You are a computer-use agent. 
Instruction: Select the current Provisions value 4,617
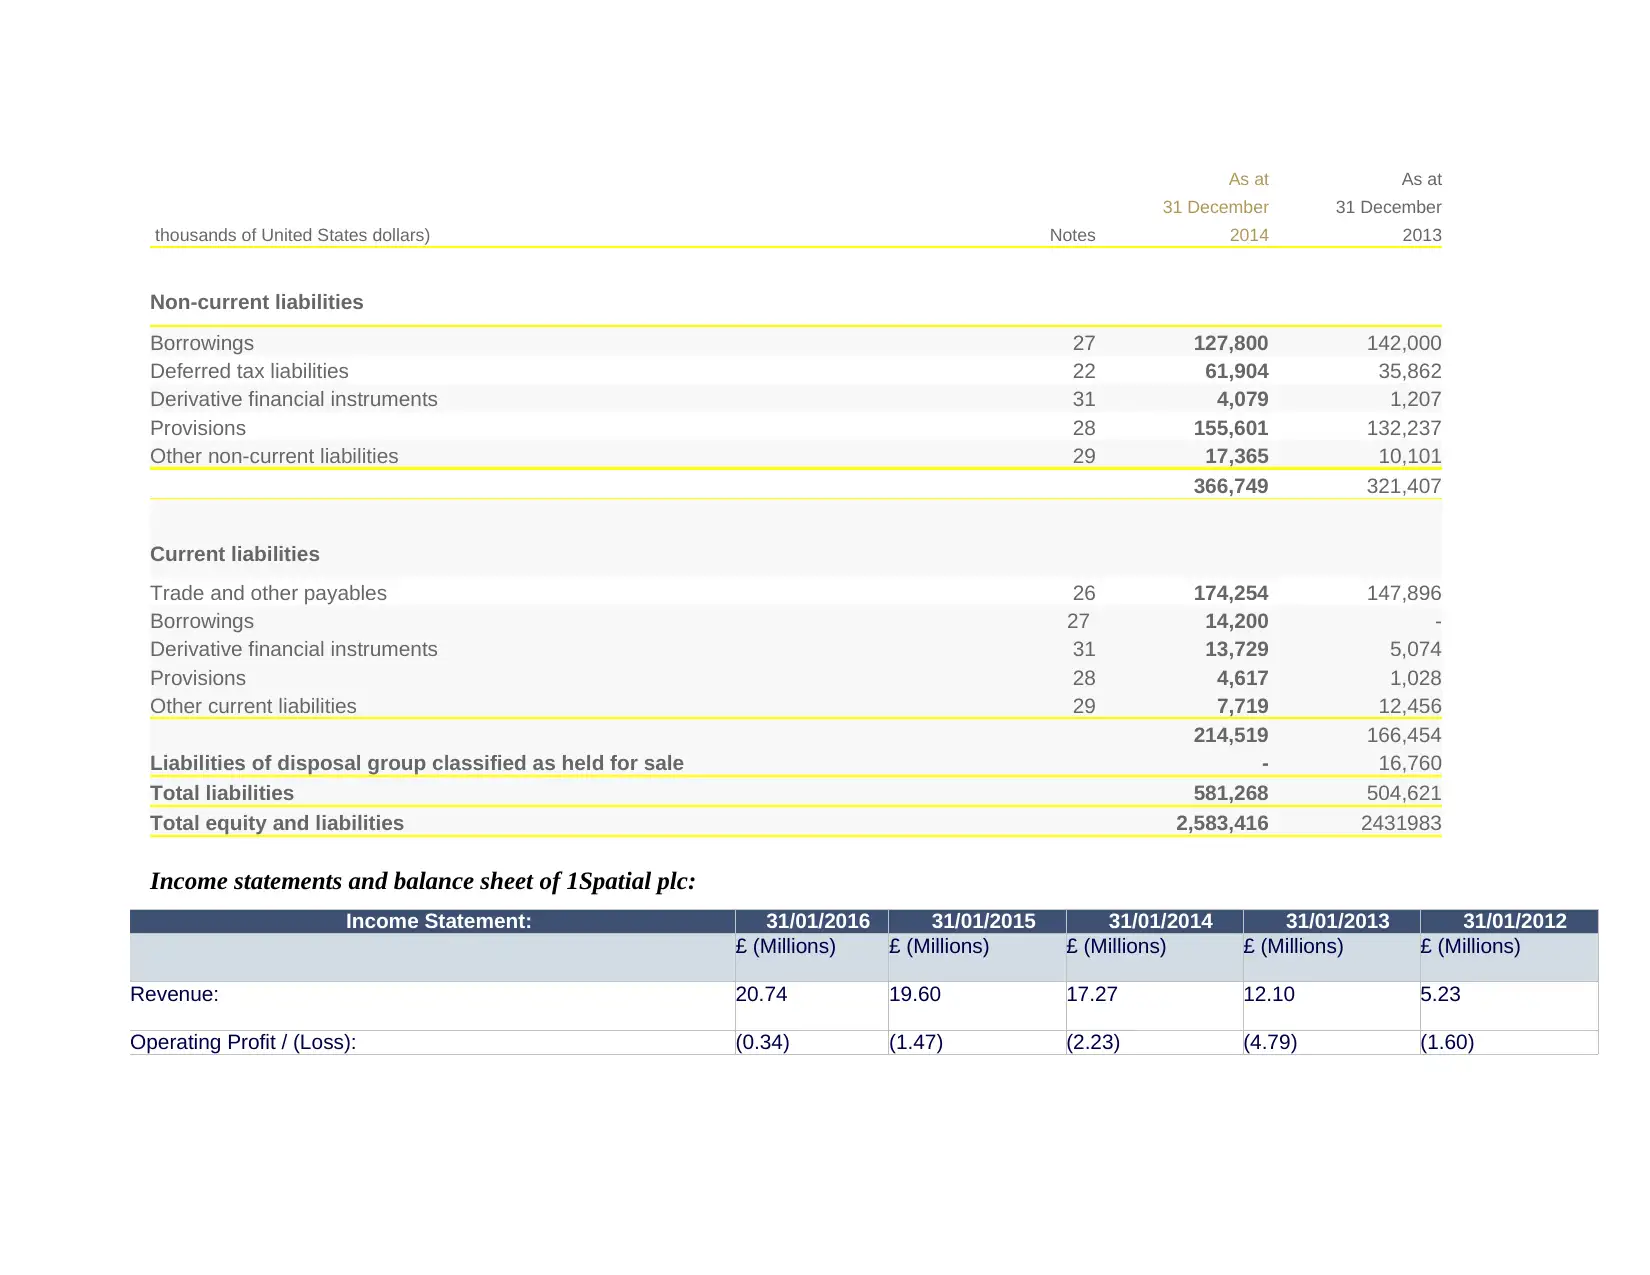[1242, 678]
